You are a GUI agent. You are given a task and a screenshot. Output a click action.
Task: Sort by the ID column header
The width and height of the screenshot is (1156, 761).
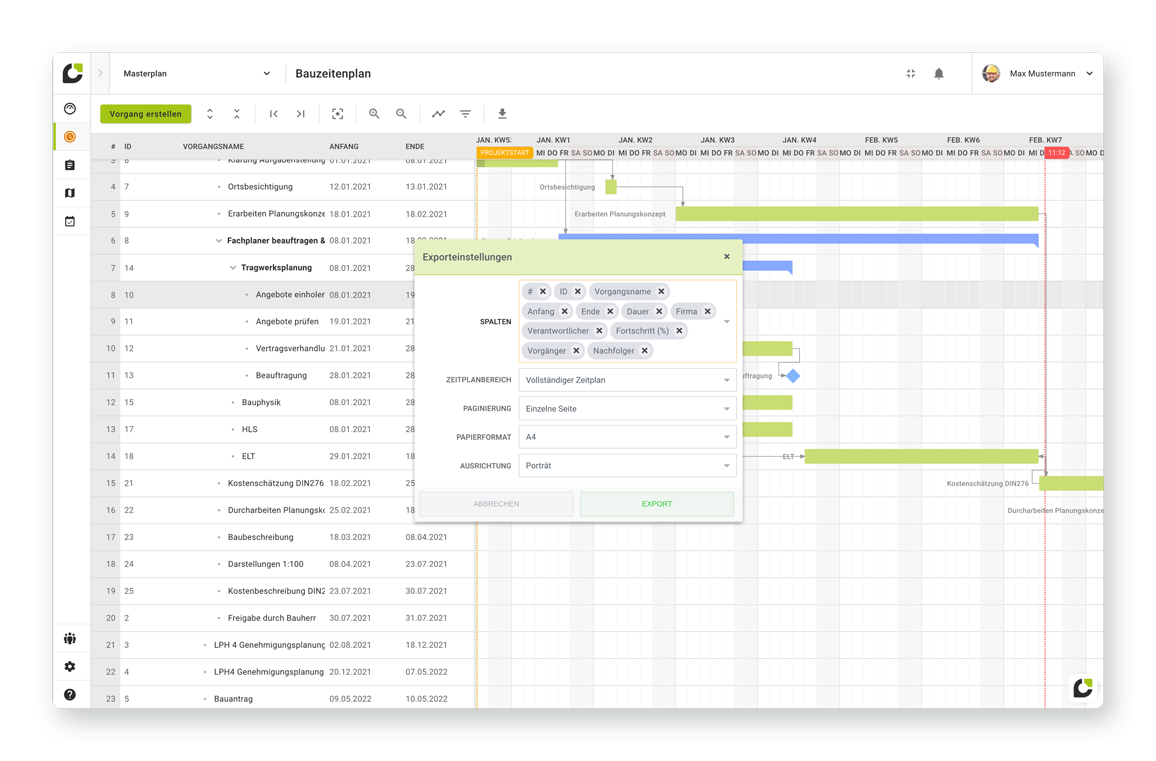128,146
